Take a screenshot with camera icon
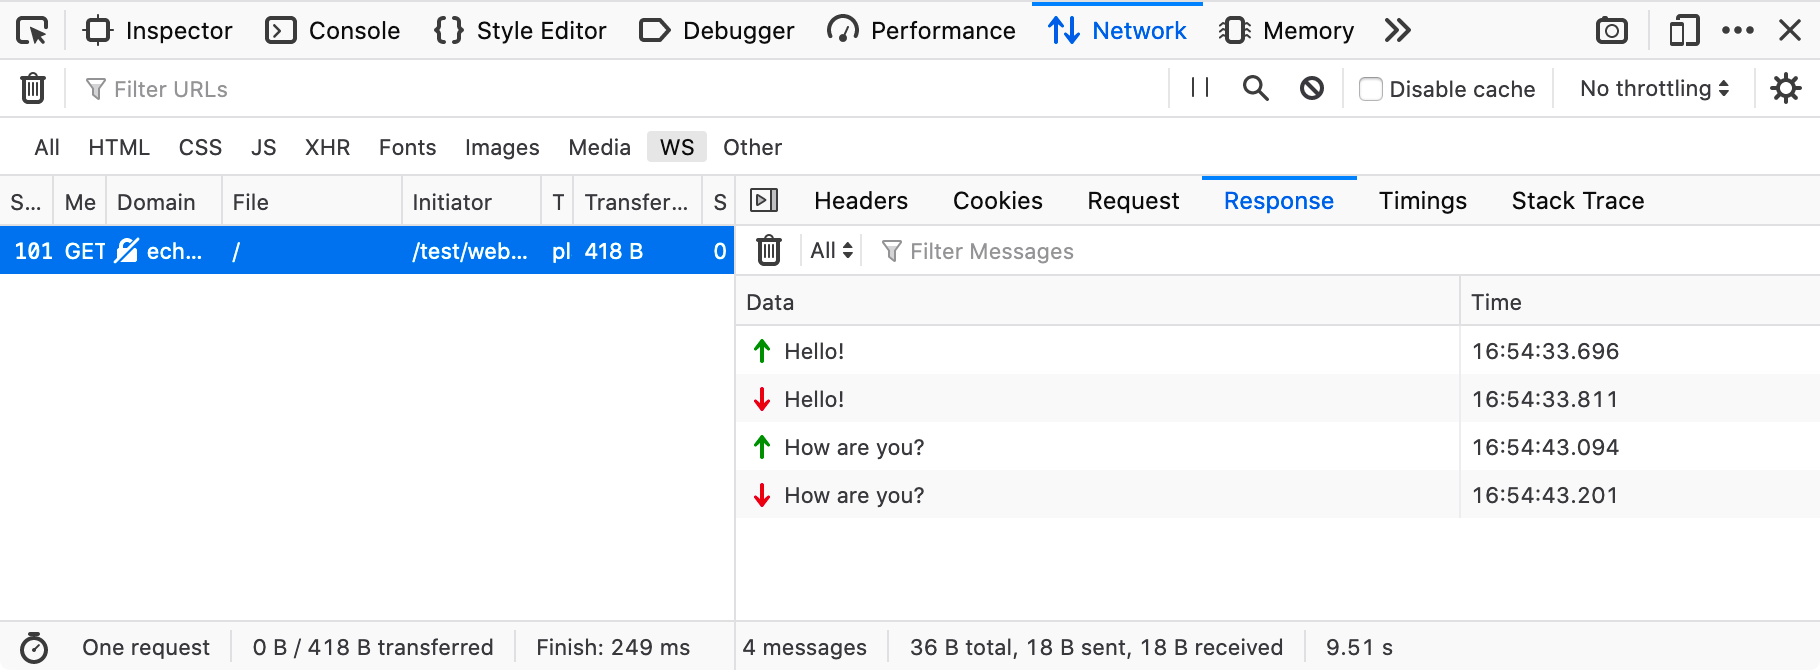The width and height of the screenshot is (1820, 670). pos(1611,31)
